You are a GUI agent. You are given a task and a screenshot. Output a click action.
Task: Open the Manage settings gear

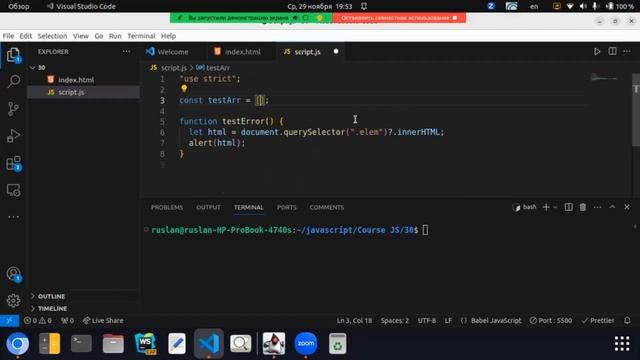(13, 300)
